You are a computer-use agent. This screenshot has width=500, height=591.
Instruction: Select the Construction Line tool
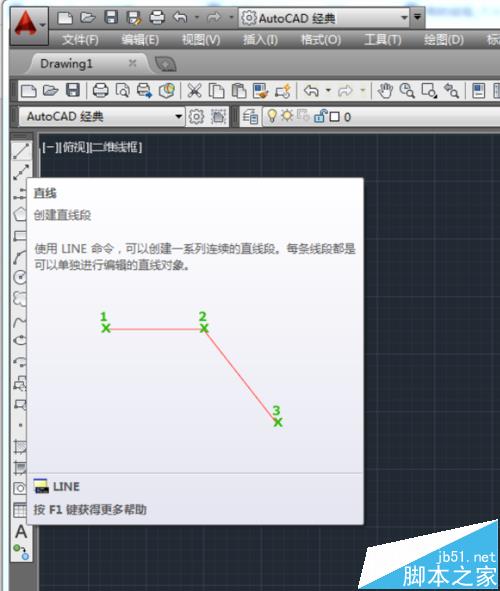point(21,172)
